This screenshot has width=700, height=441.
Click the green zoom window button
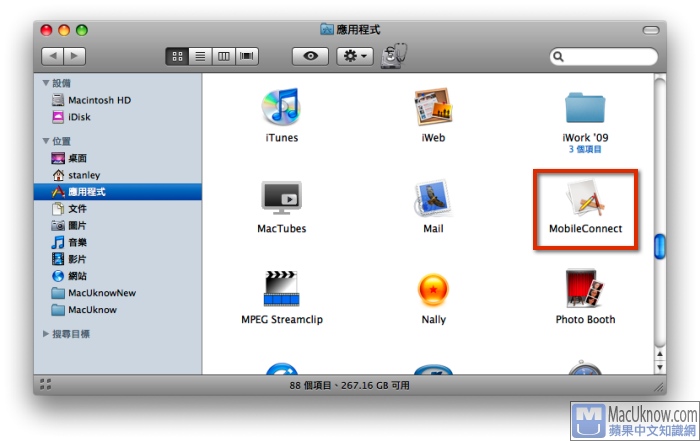click(x=82, y=30)
